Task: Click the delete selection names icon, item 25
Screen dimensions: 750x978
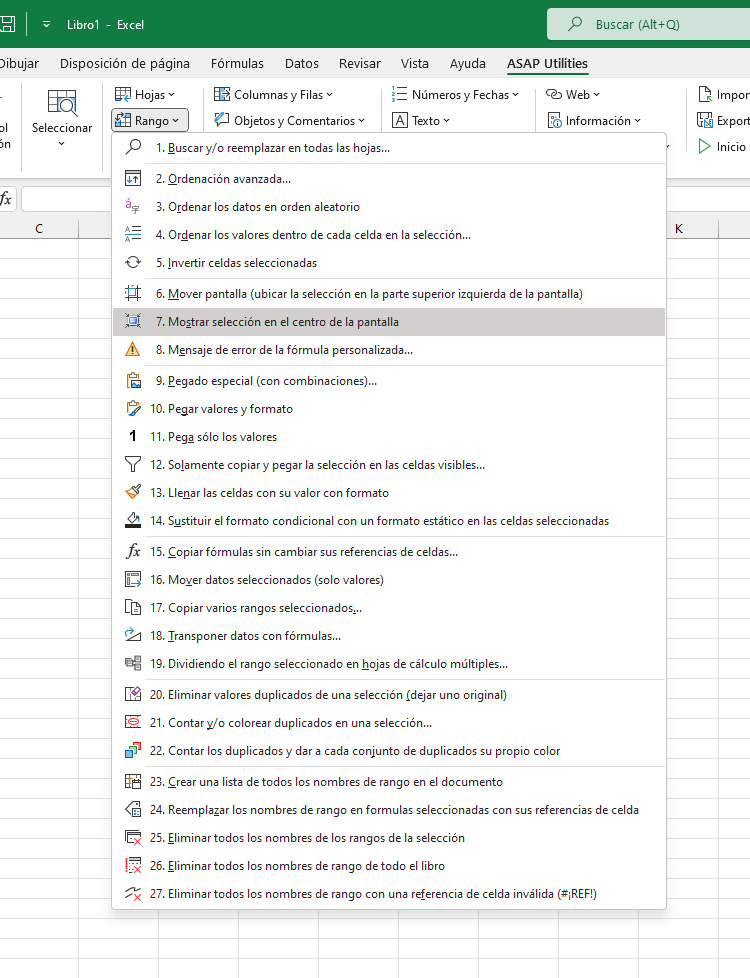Action: (133, 838)
